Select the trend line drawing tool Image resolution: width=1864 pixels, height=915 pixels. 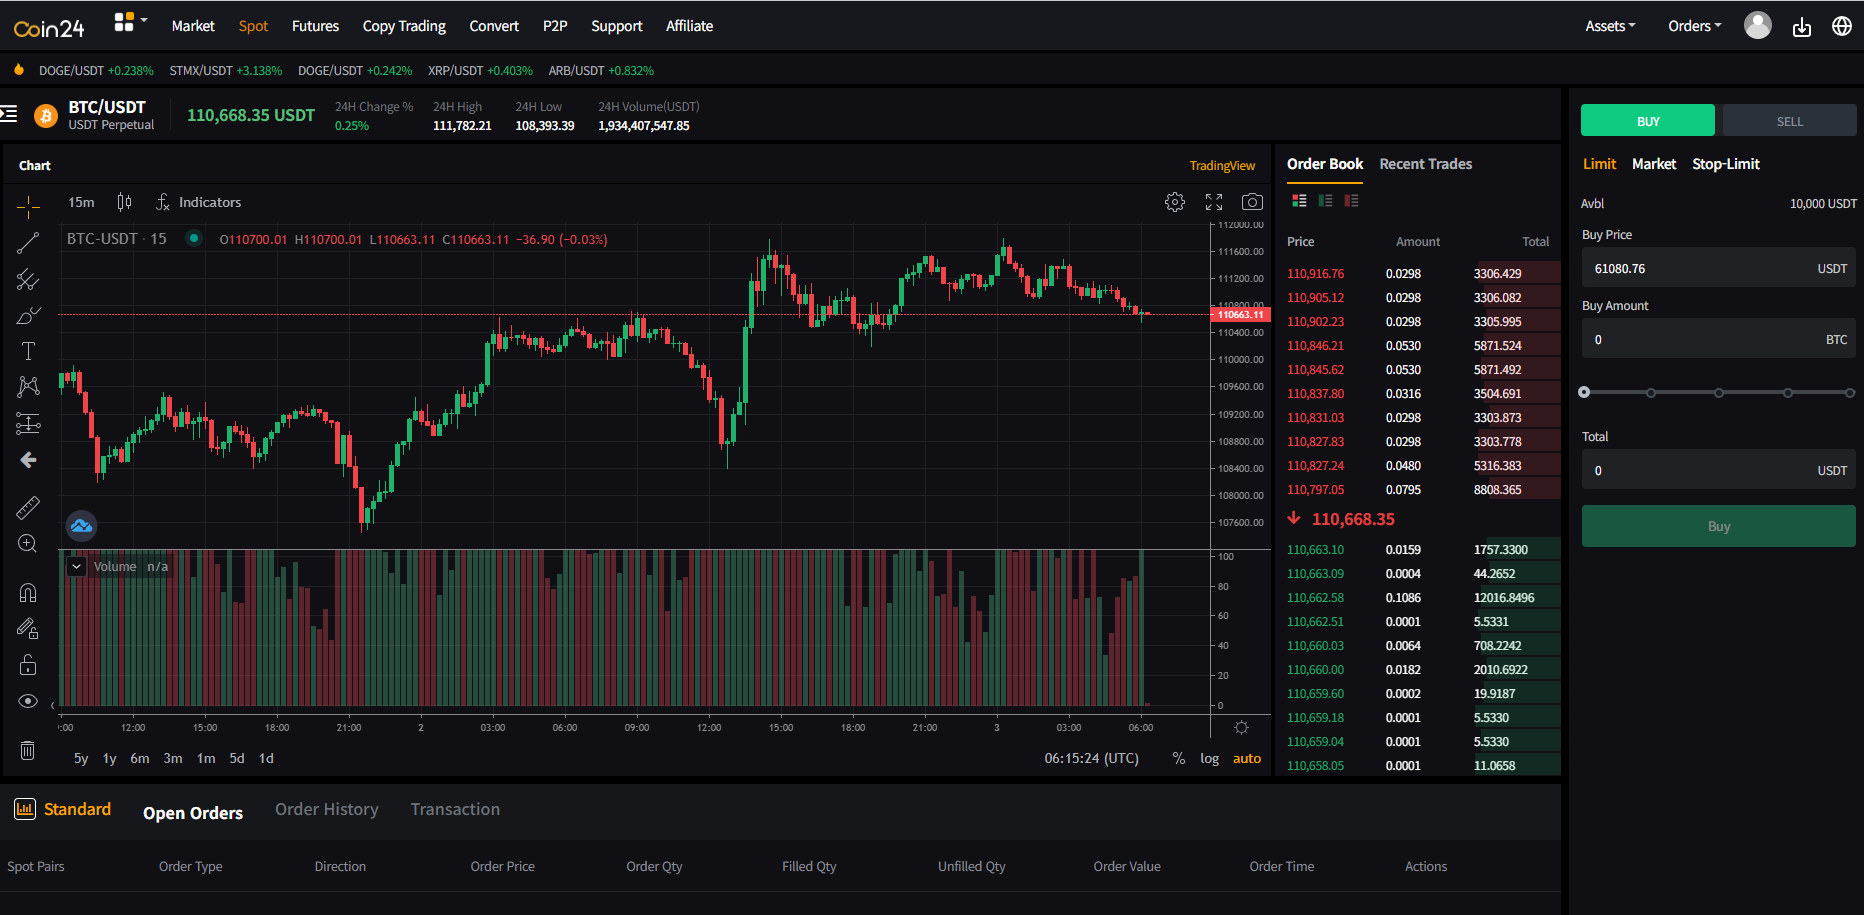pos(28,242)
